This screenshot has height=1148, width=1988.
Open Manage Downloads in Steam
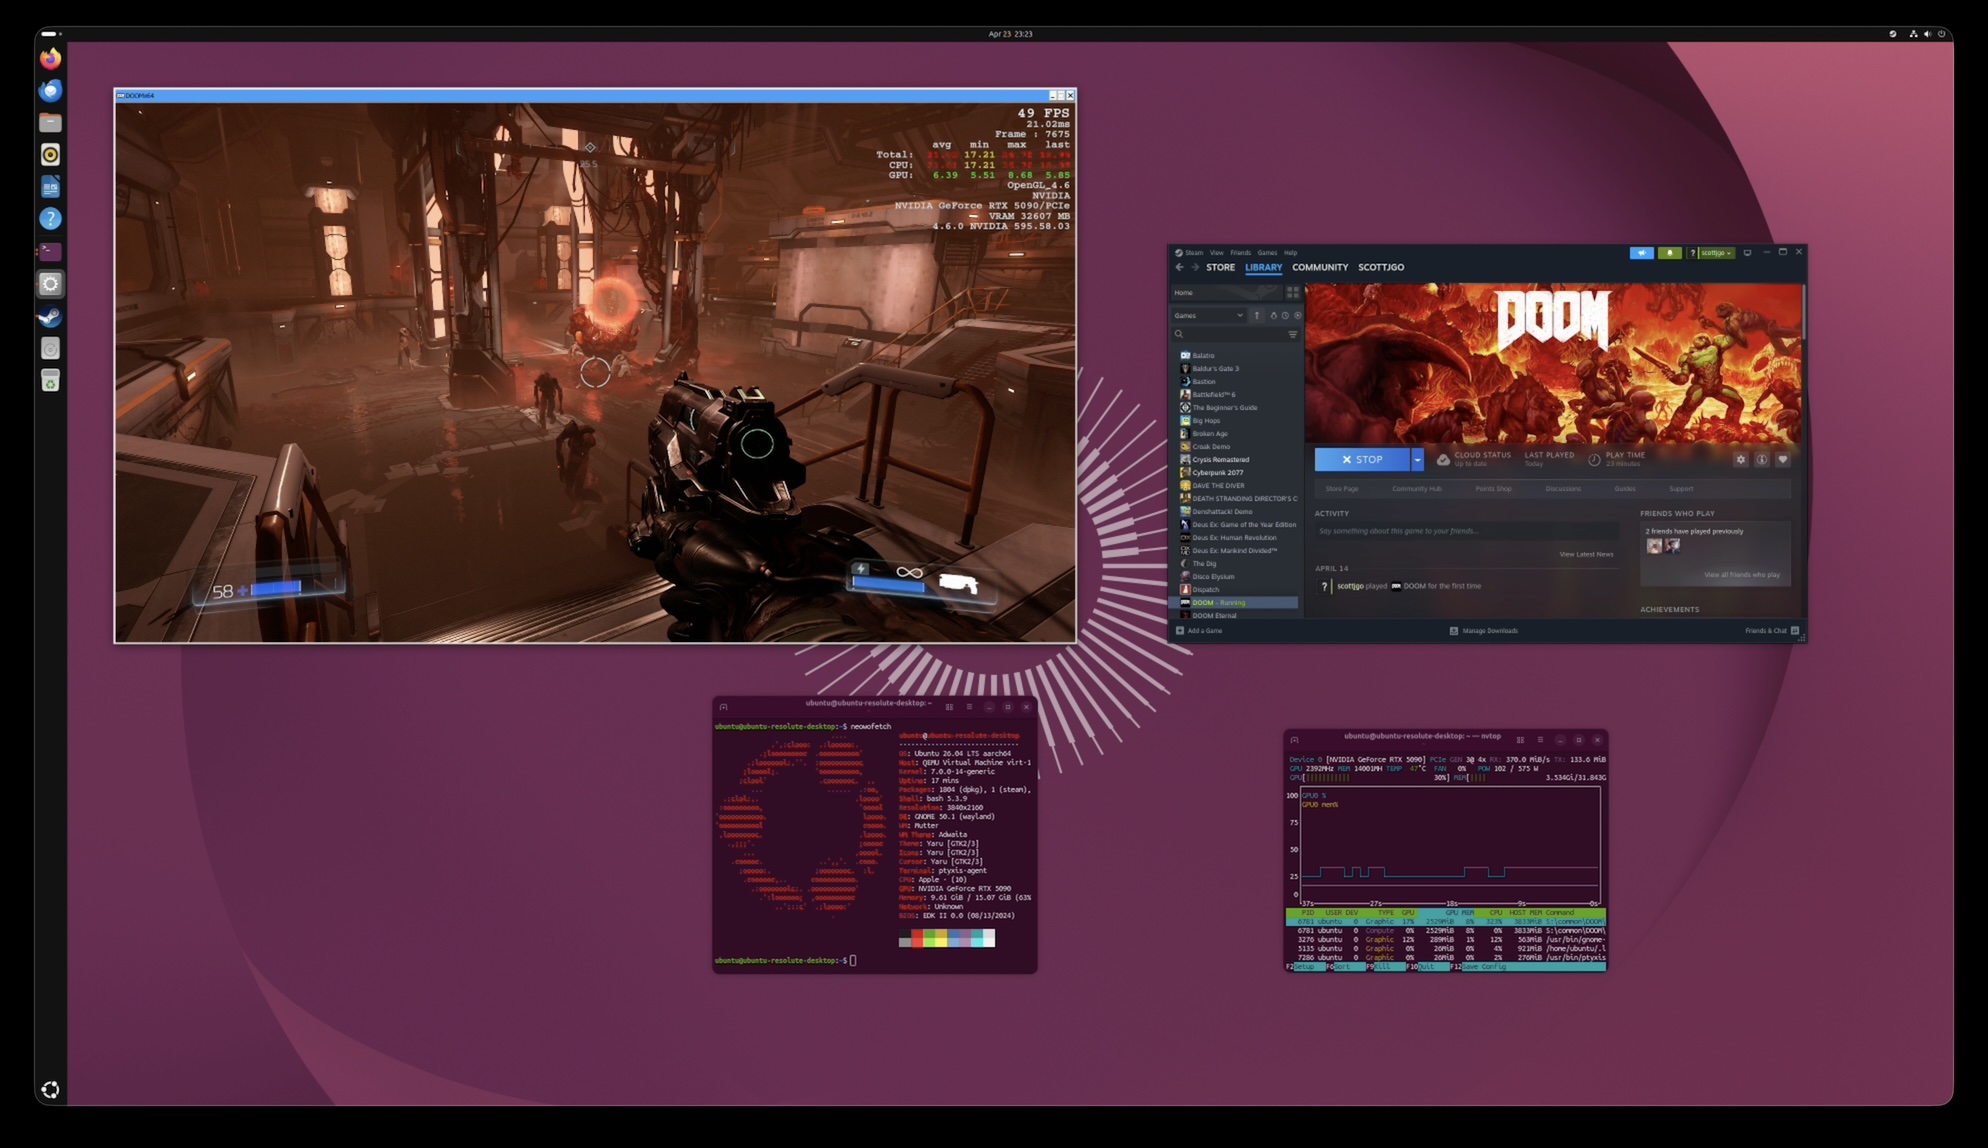1484,630
